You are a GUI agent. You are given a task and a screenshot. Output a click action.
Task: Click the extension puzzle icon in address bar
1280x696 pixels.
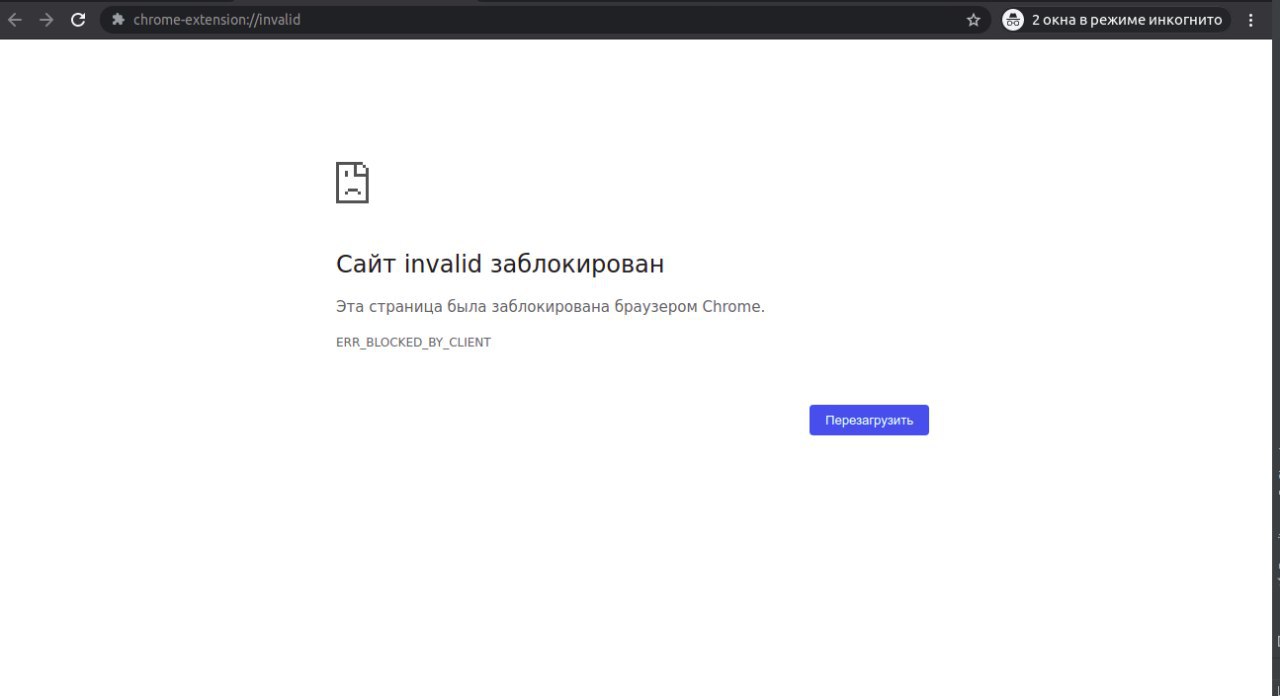118,20
